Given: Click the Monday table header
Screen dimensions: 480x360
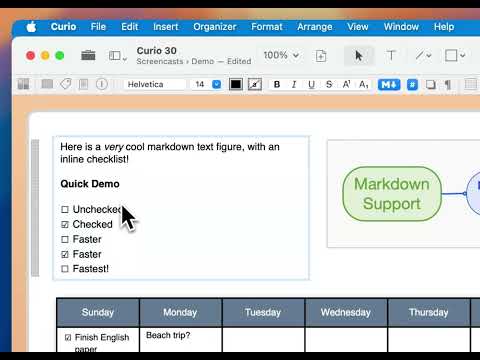Looking at the screenshot, I should click(x=180, y=312).
